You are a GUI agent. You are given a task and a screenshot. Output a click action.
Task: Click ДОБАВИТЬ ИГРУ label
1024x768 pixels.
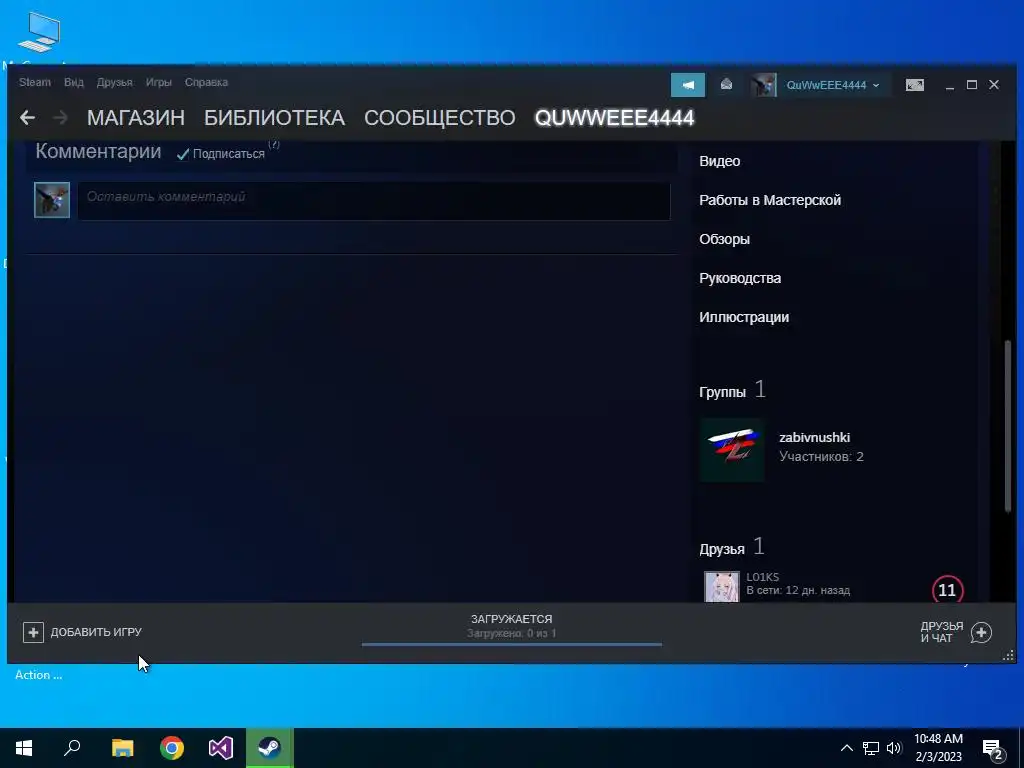click(x=96, y=632)
